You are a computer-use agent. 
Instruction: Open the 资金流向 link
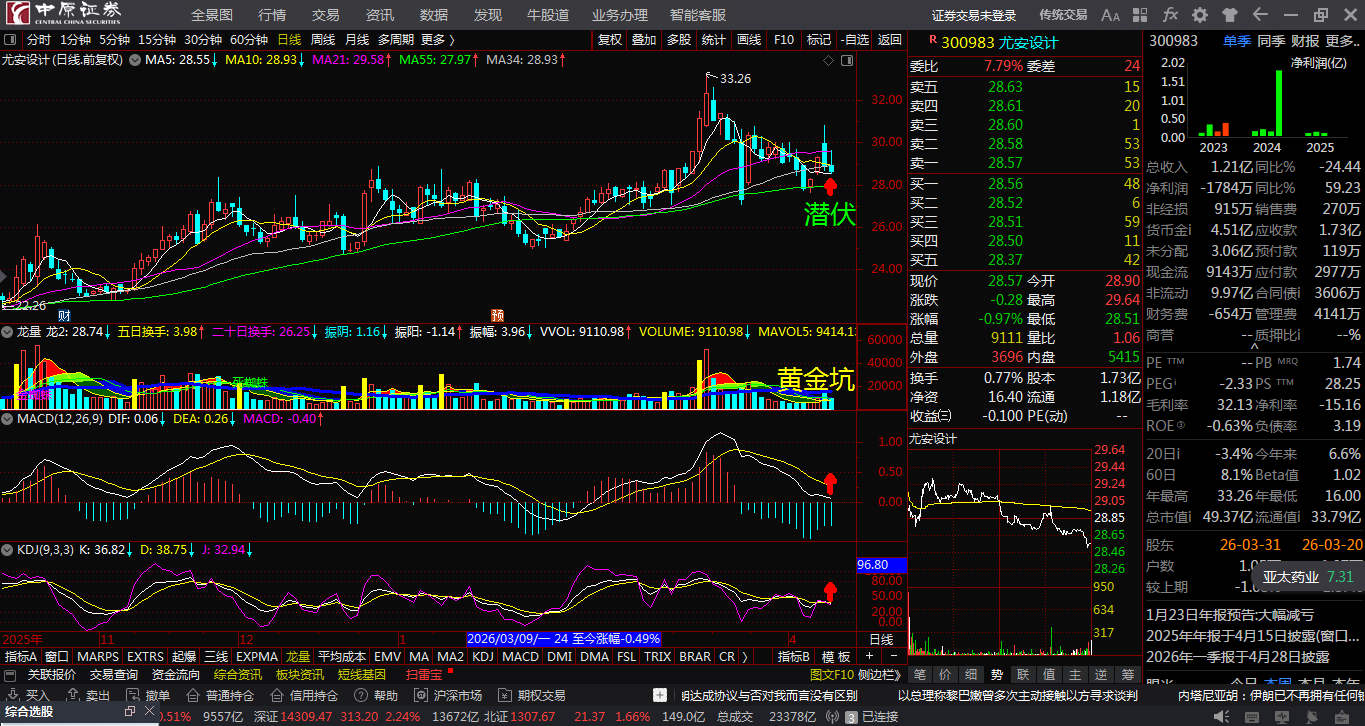click(175, 675)
